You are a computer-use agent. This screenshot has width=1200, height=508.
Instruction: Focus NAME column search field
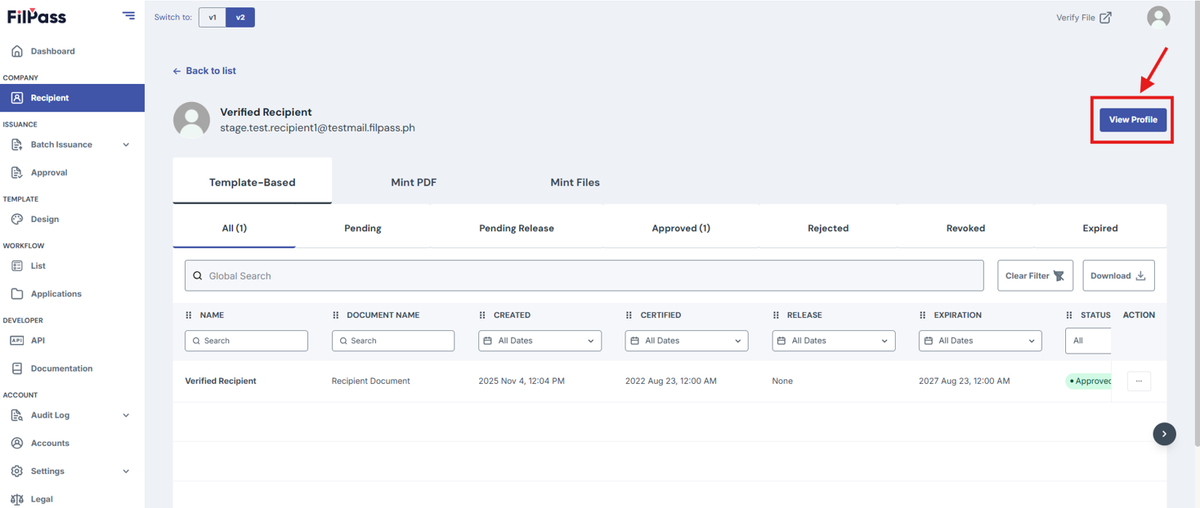coord(246,341)
